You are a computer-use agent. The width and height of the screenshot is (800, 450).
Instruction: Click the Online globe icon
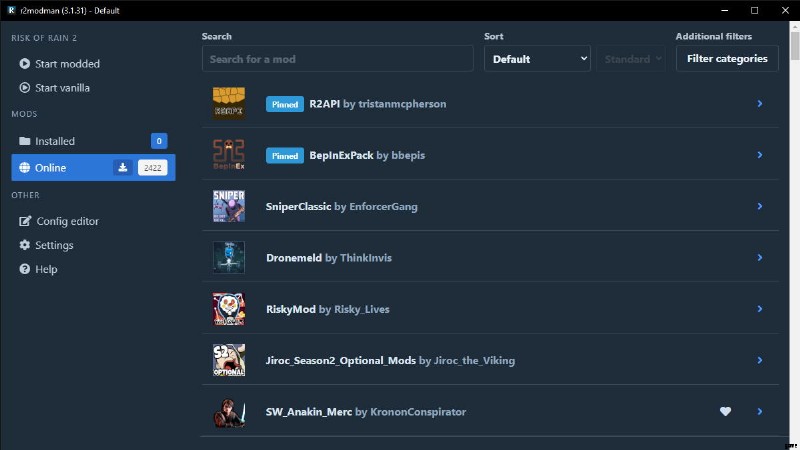(x=24, y=167)
